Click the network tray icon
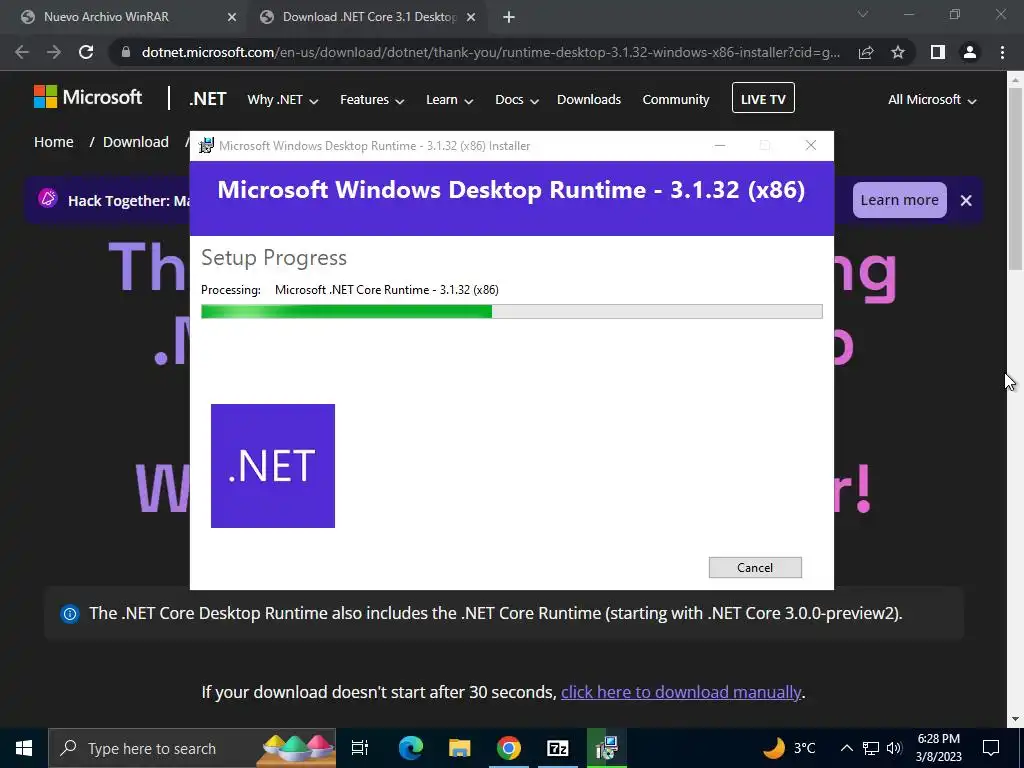 pos(871,748)
